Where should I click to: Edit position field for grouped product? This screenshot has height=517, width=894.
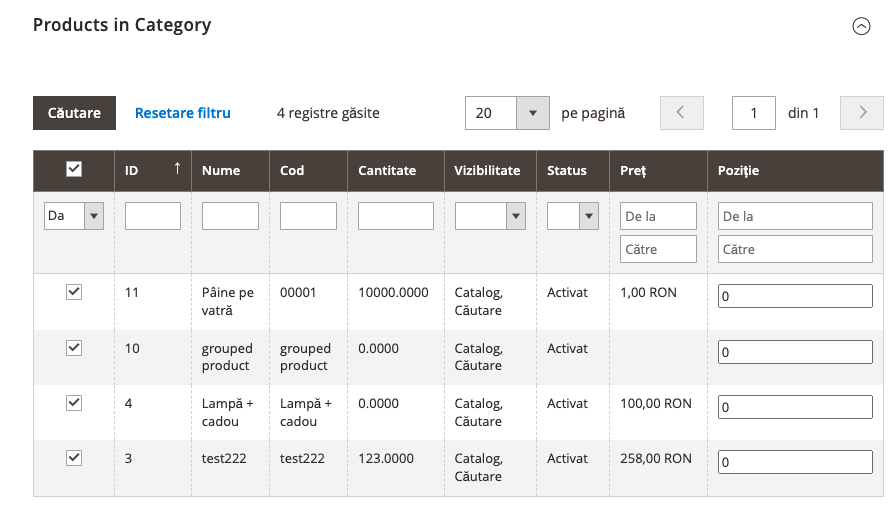(x=795, y=352)
